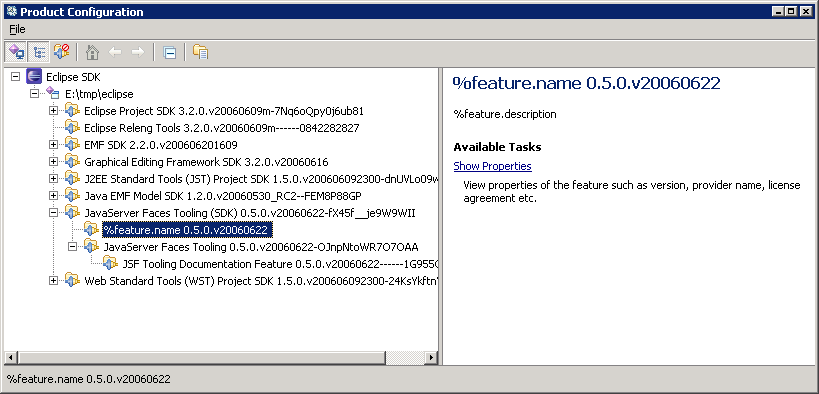The width and height of the screenshot is (819, 394).
Task: Click the Available Tasks heading
Action: point(497,147)
